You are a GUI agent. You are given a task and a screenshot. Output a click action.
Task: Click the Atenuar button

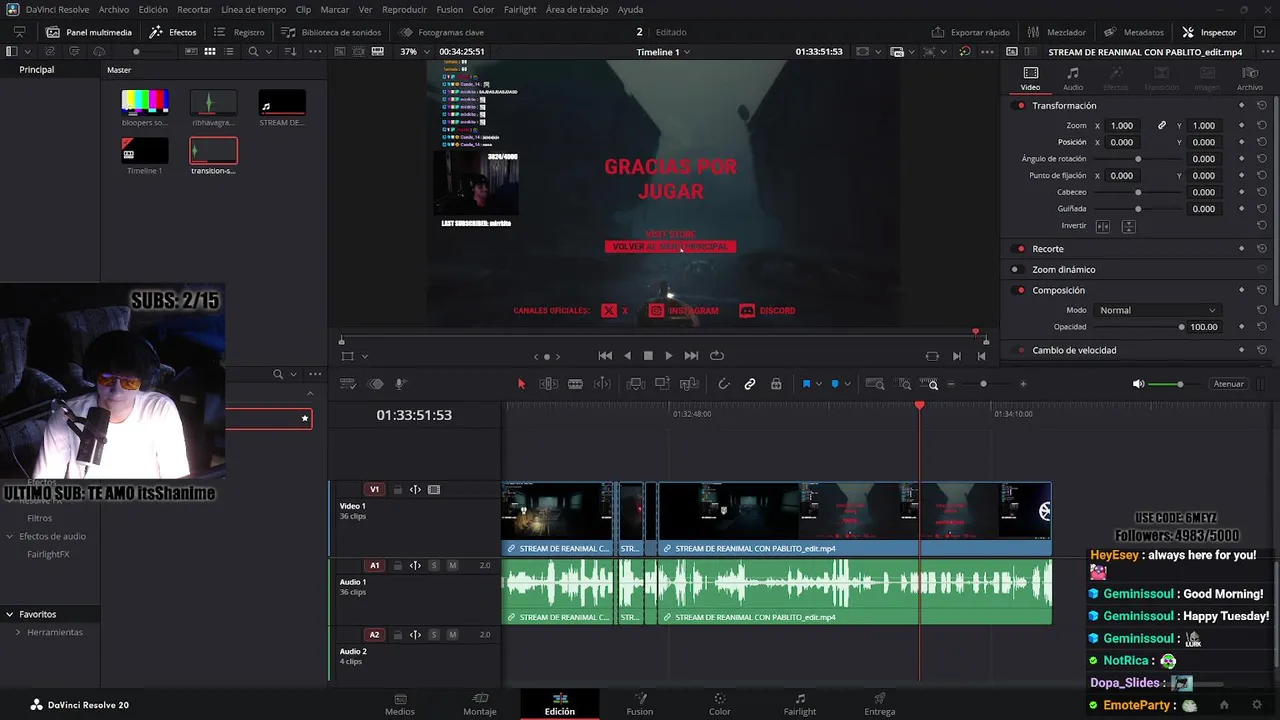tap(1228, 384)
